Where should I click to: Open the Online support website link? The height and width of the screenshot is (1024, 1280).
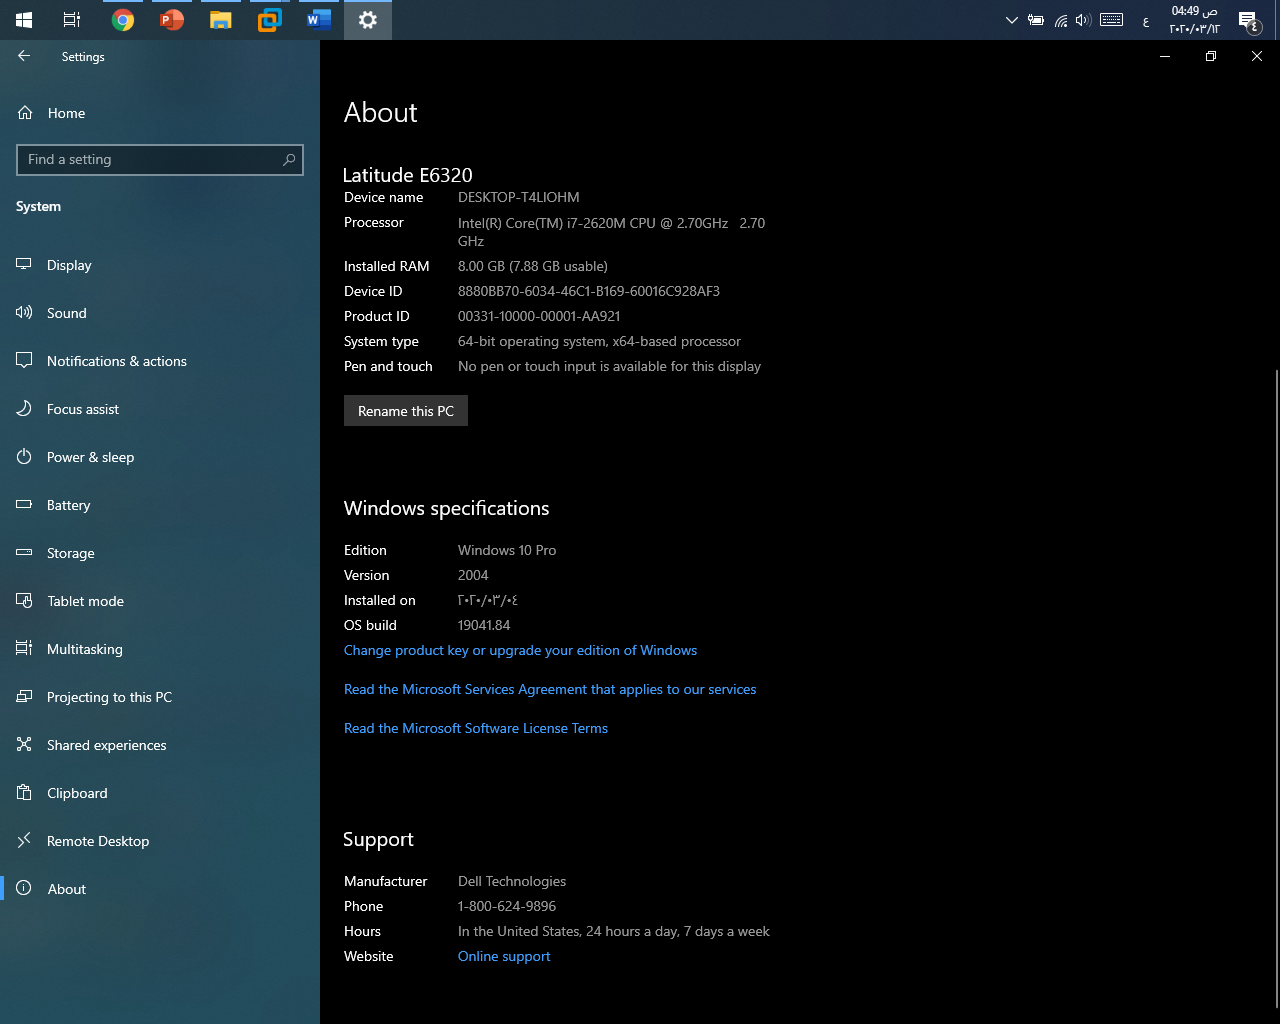[504, 956]
